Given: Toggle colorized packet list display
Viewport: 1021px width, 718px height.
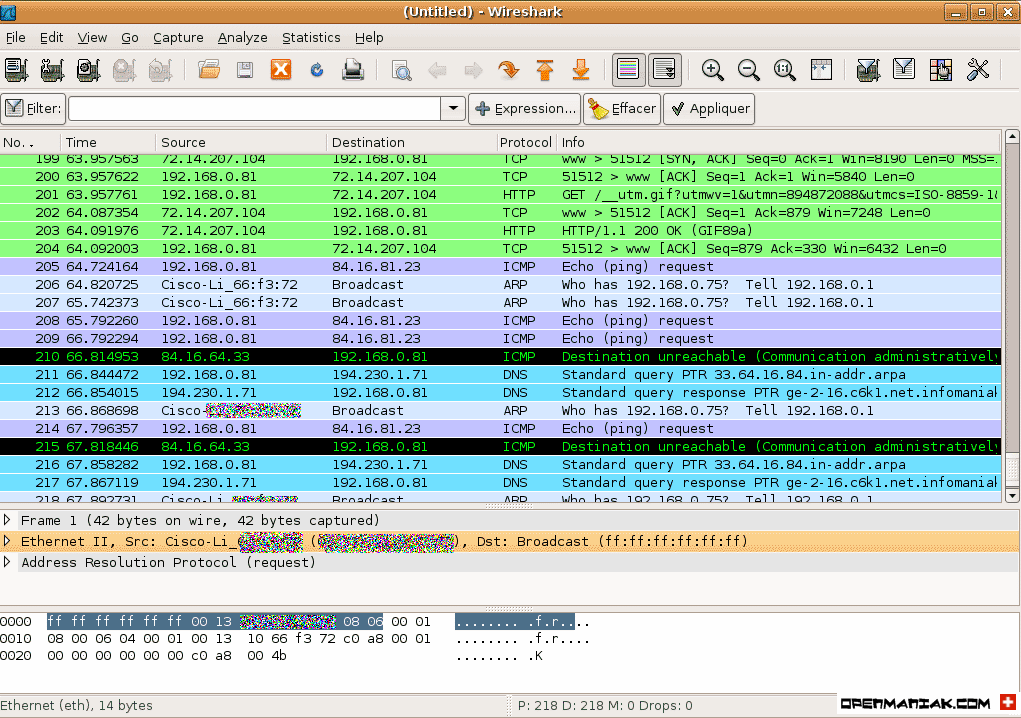Looking at the screenshot, I should [x=626, y=69].
